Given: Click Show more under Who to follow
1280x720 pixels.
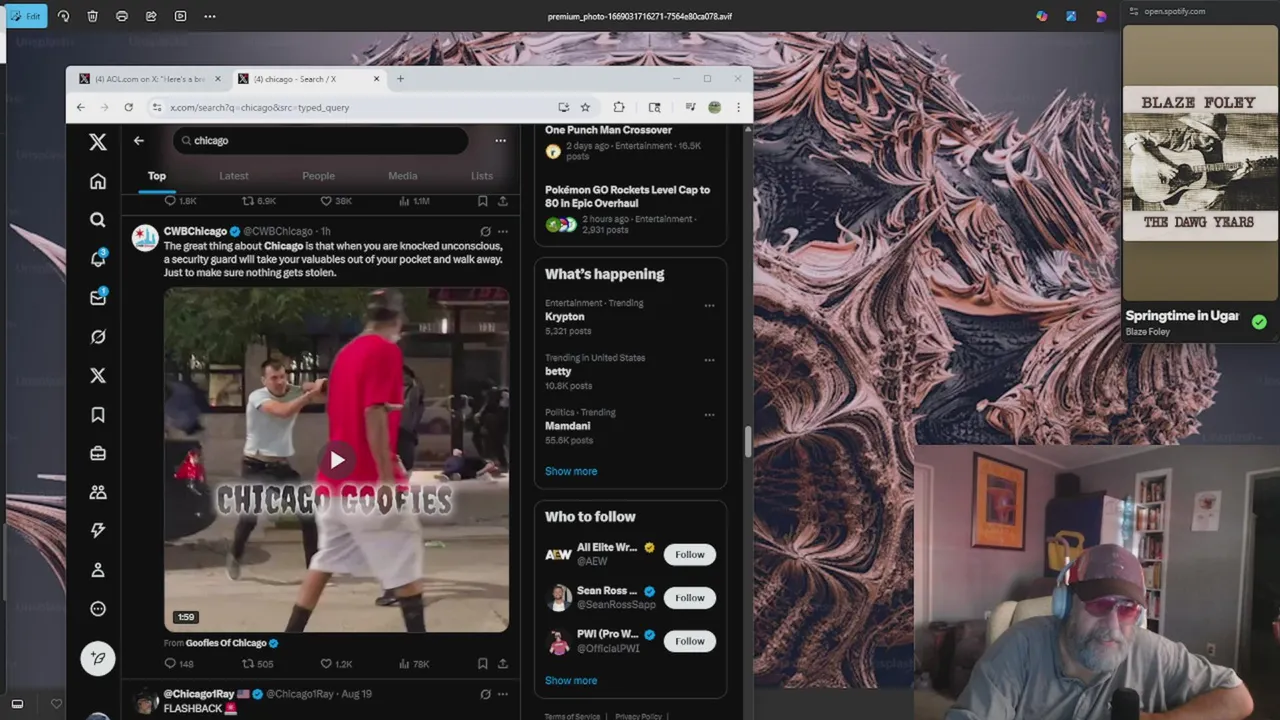Looking at the screenshot, I should click(571, 680).
